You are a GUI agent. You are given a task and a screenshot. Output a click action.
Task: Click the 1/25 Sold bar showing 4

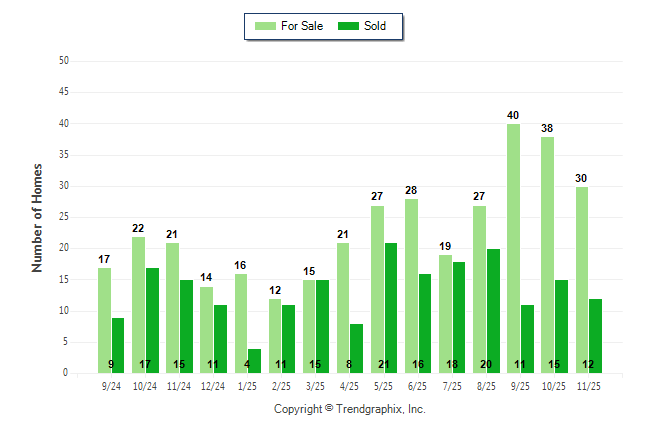(255, 360)
